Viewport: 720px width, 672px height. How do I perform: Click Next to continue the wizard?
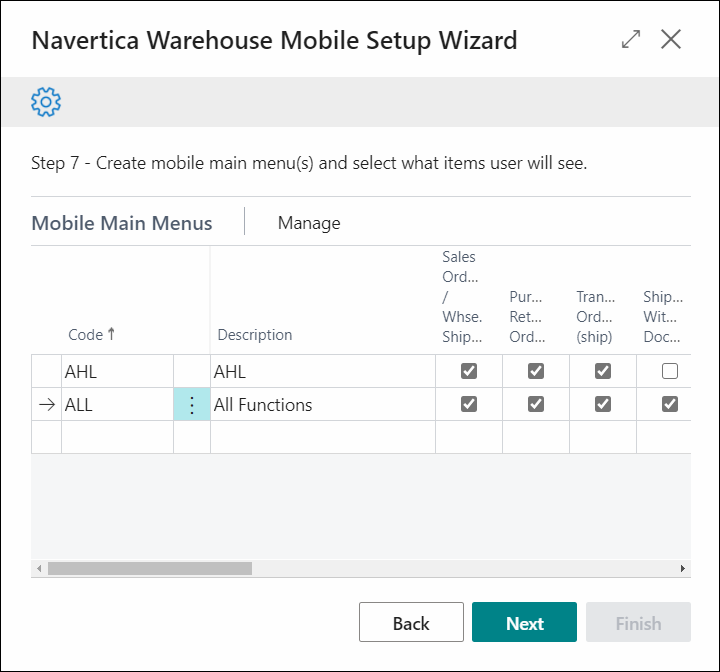tap(524, 622)
